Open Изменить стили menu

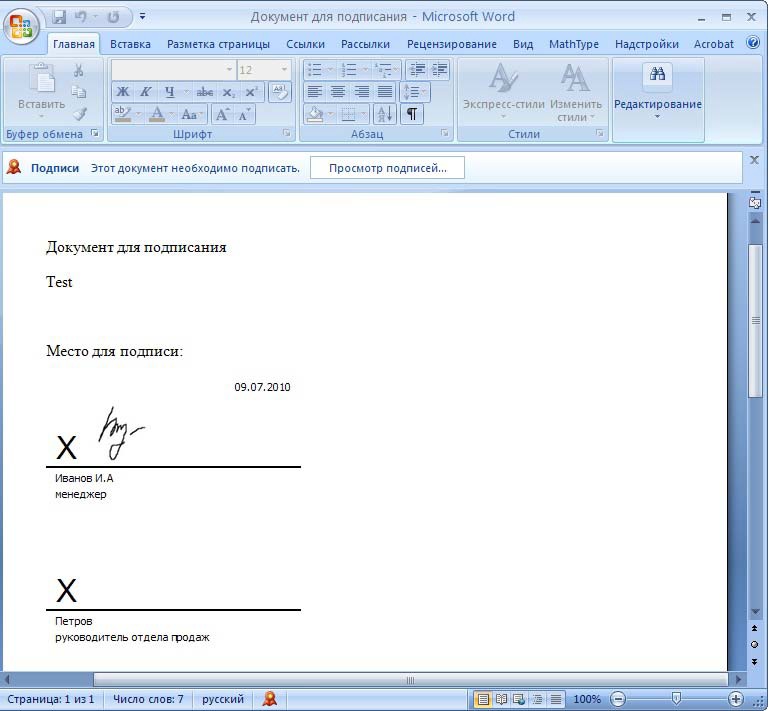576,93
